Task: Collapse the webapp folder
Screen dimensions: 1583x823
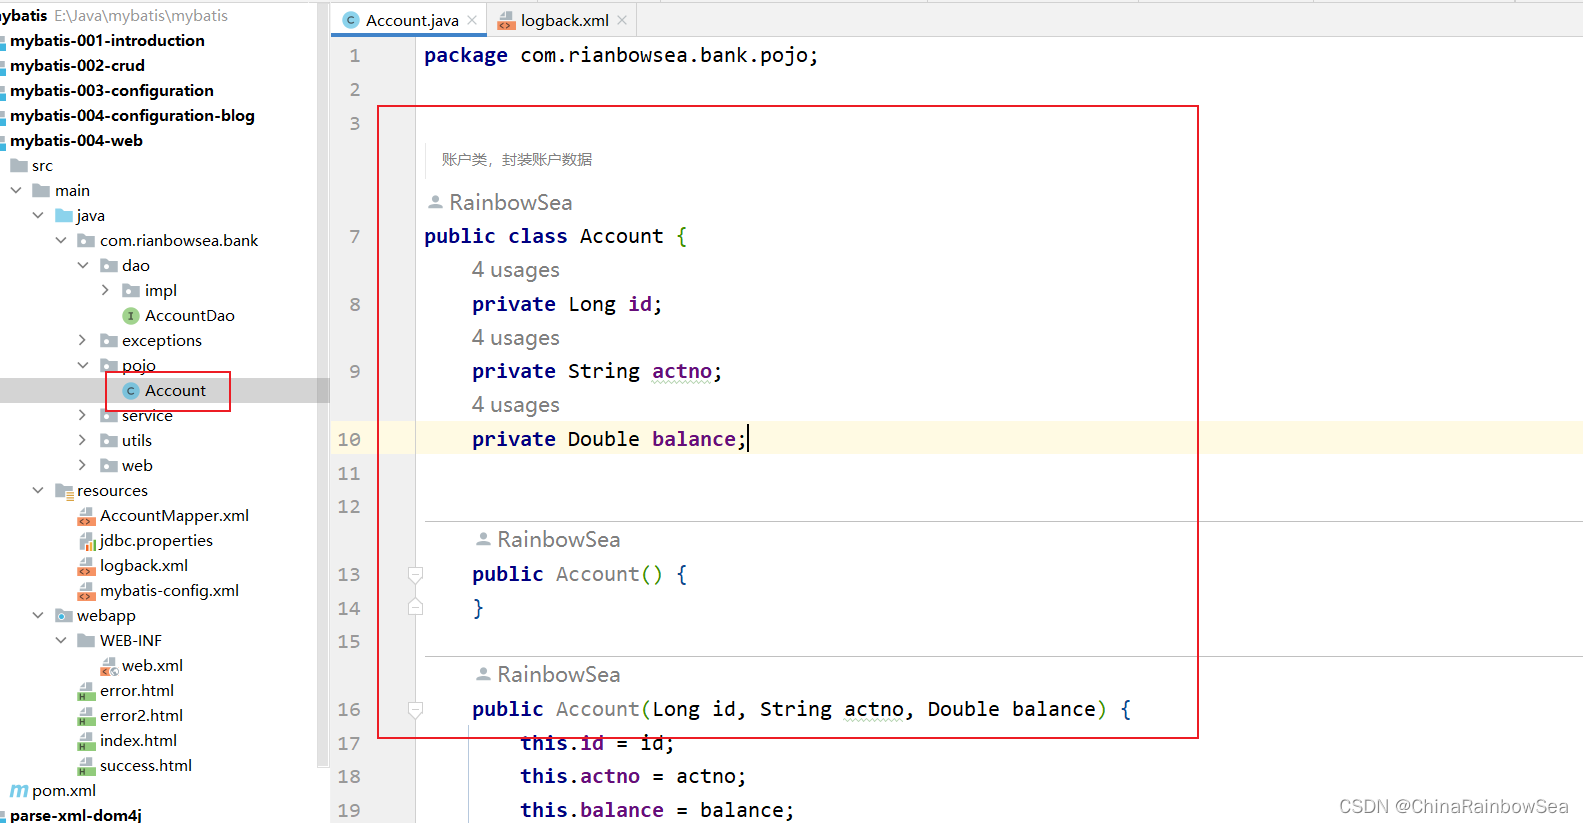Action: tap(38, 616)
